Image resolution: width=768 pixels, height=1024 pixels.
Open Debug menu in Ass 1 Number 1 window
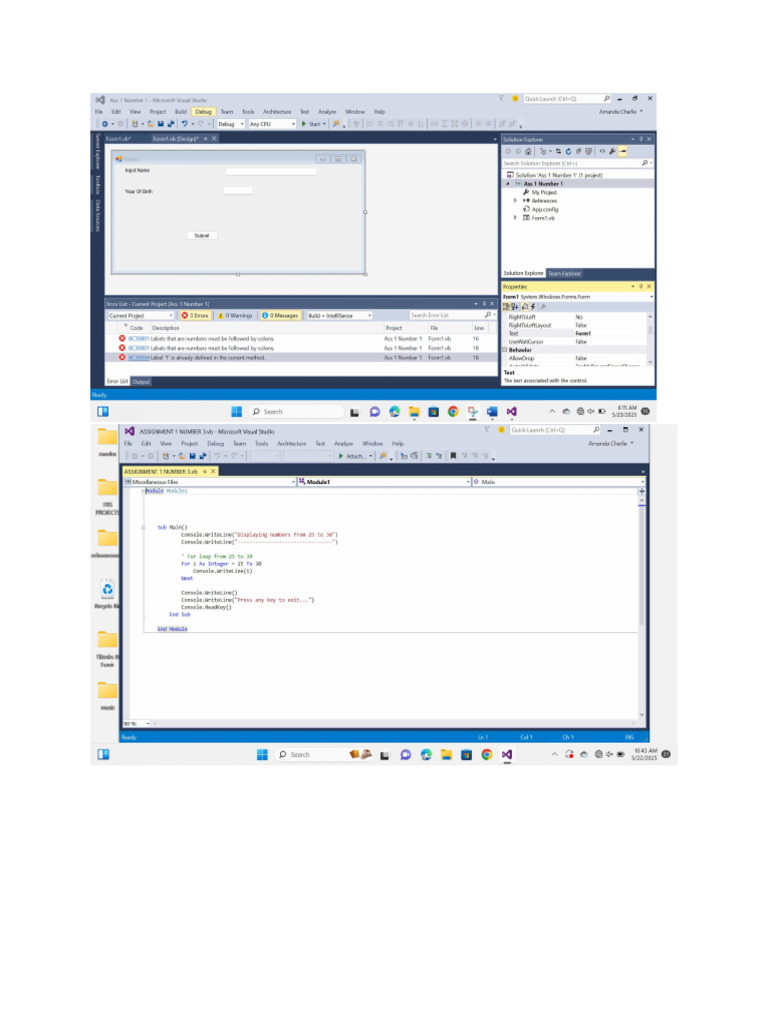204,112
